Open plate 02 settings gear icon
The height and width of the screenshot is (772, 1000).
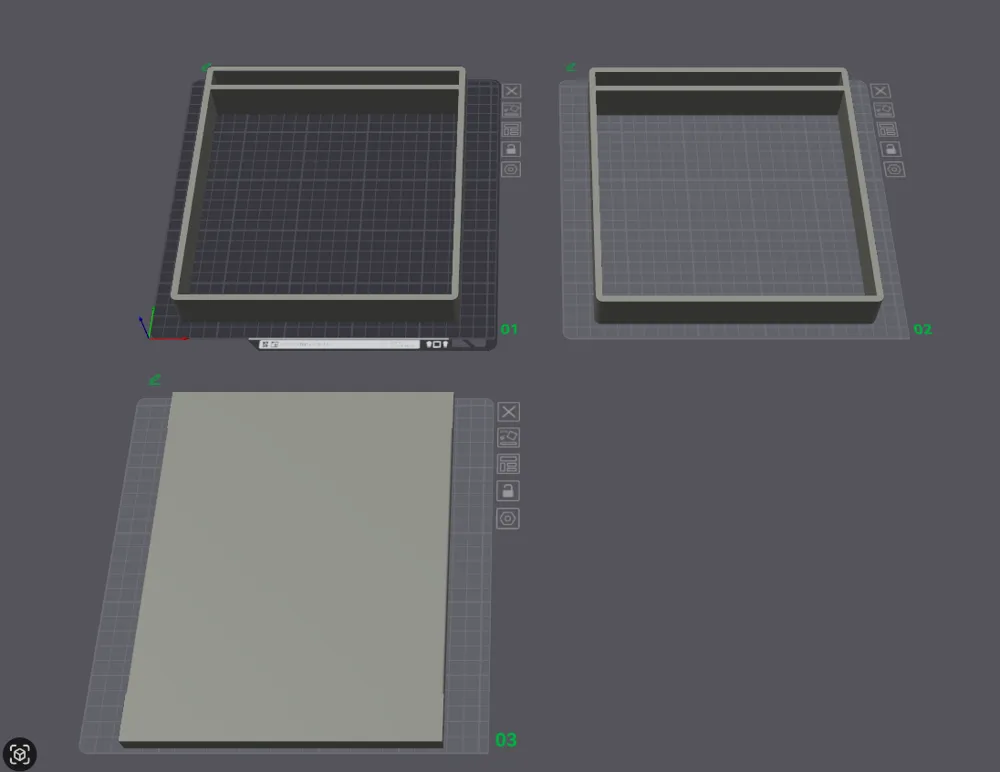click(894, 169)
